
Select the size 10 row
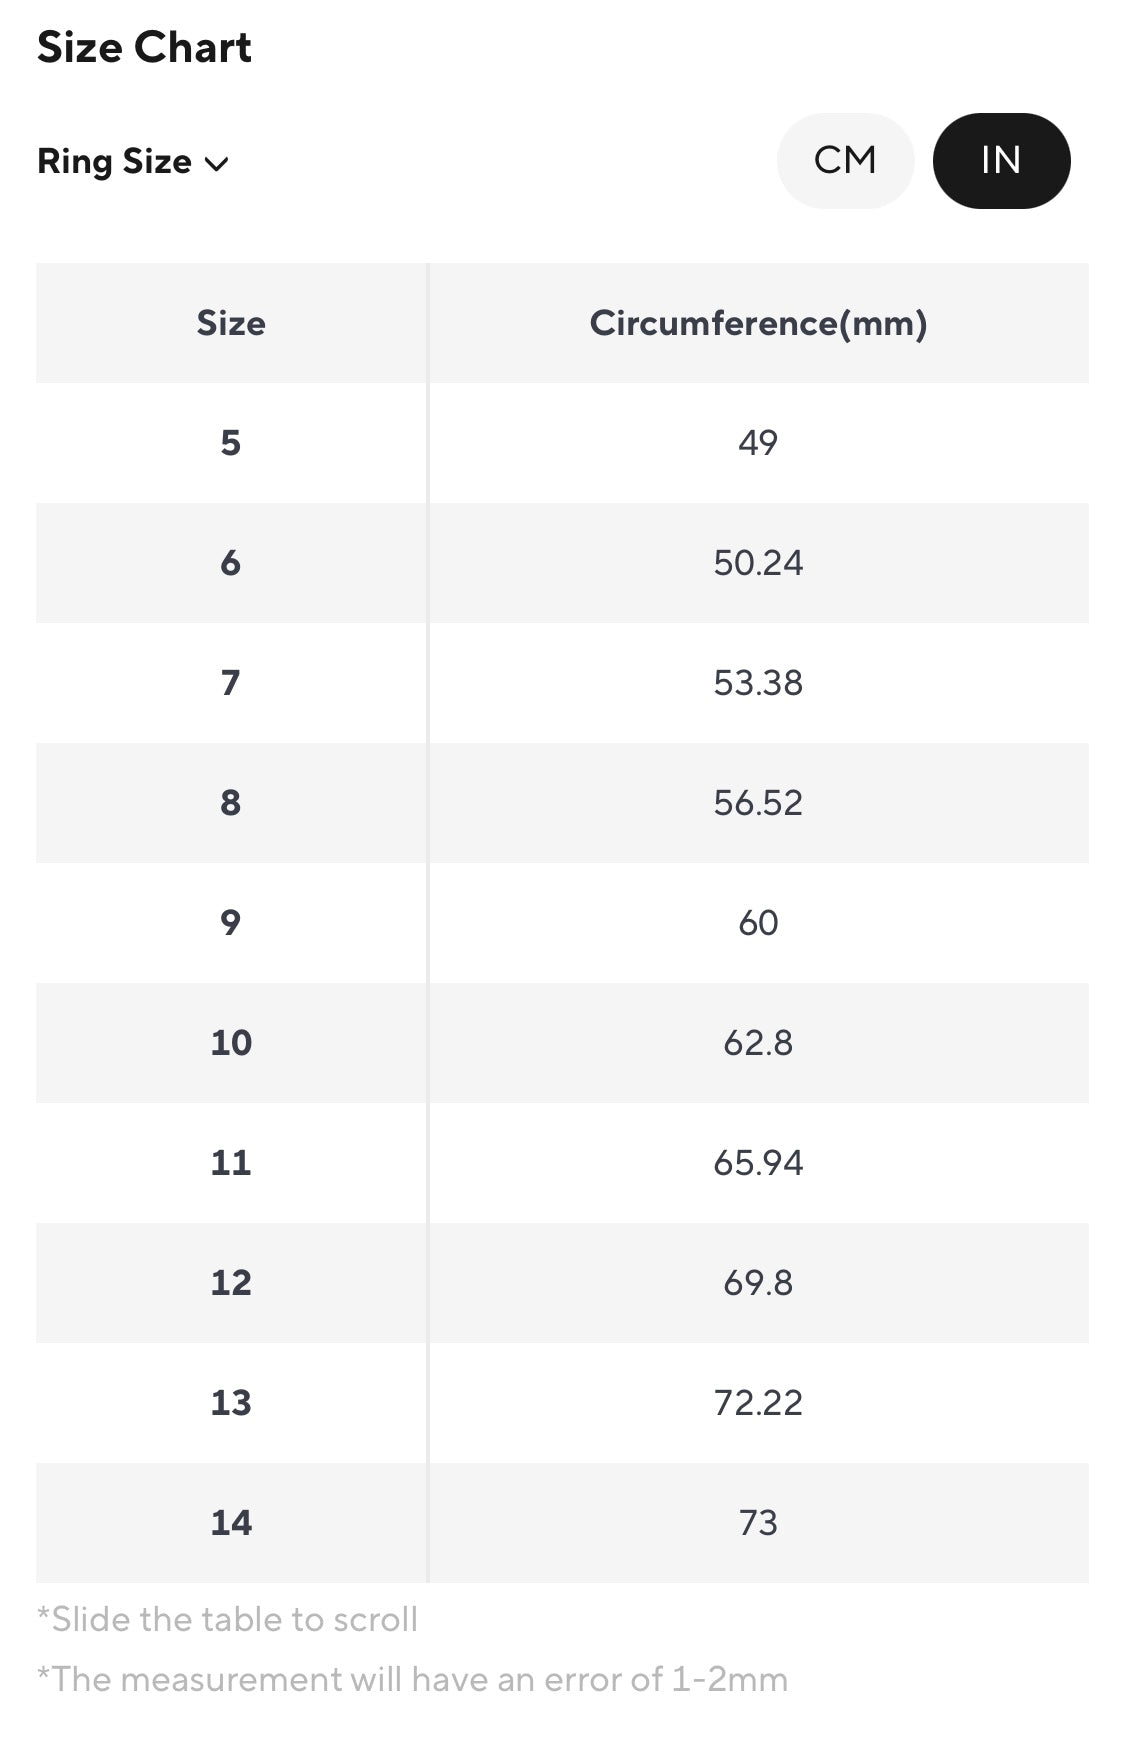[562, 1043]
